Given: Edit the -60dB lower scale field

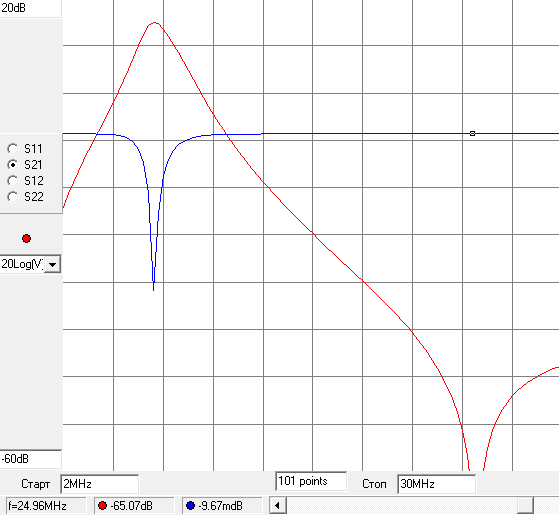Looking at the screenshot, I should click(x=31, y=459).
